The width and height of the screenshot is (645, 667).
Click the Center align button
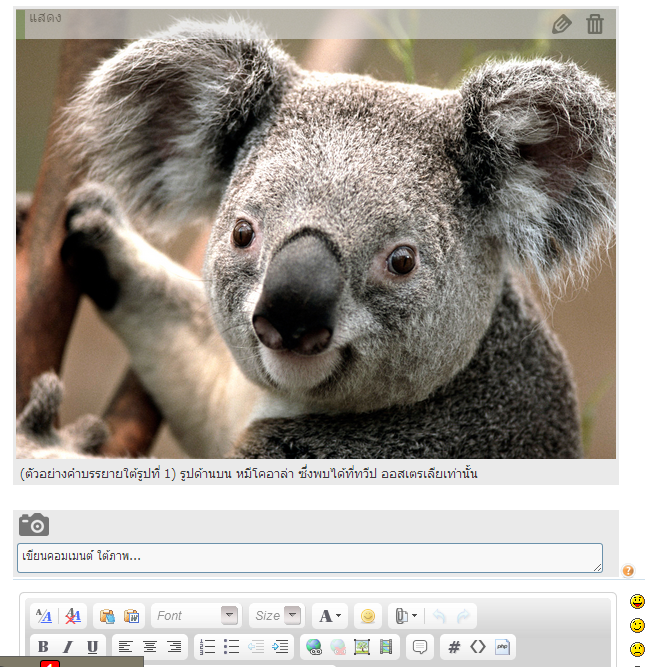tap(150, 647)
